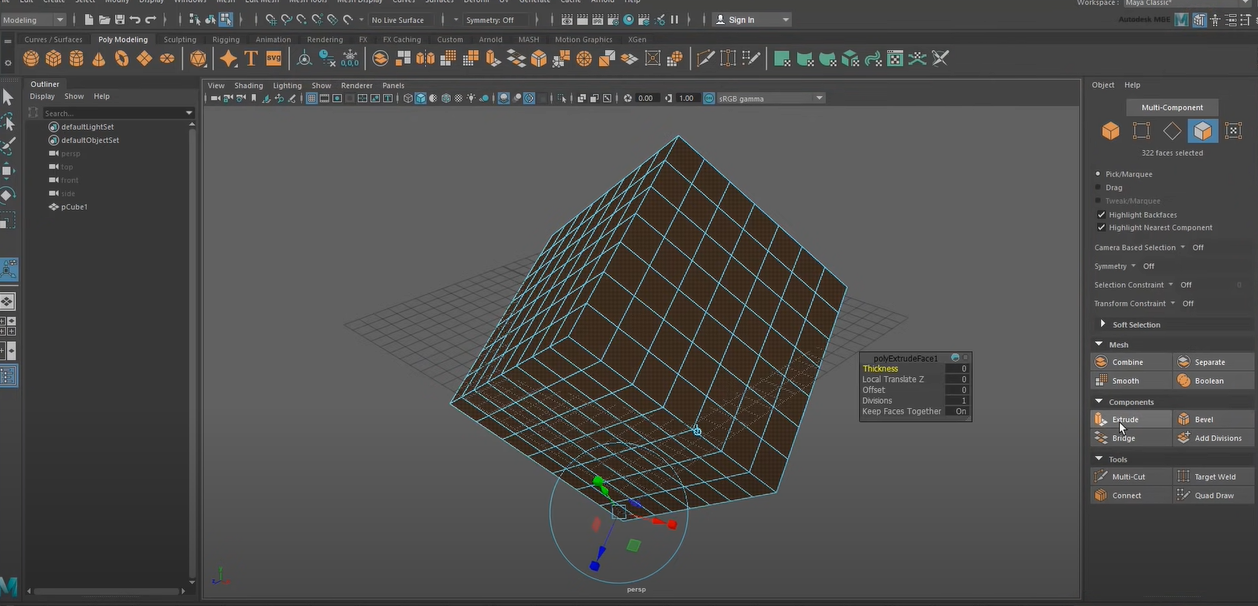Click the open scene folder icon

[105, 20]
